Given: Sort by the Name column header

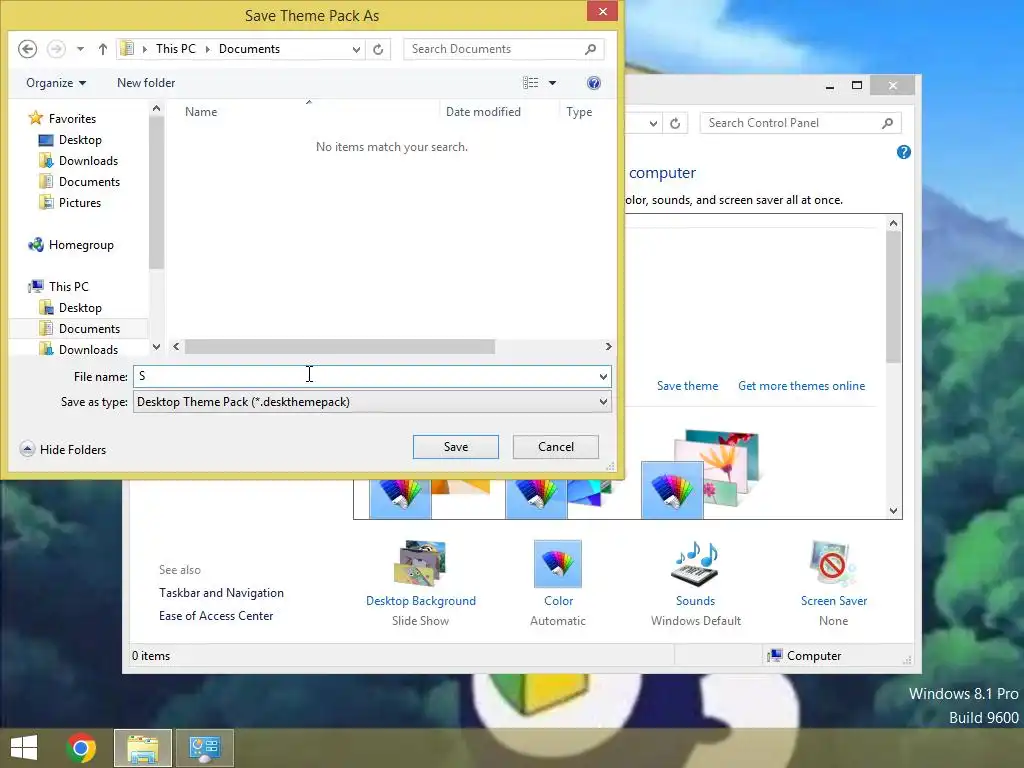Looking at the screenshot, I should coord(201,112).
